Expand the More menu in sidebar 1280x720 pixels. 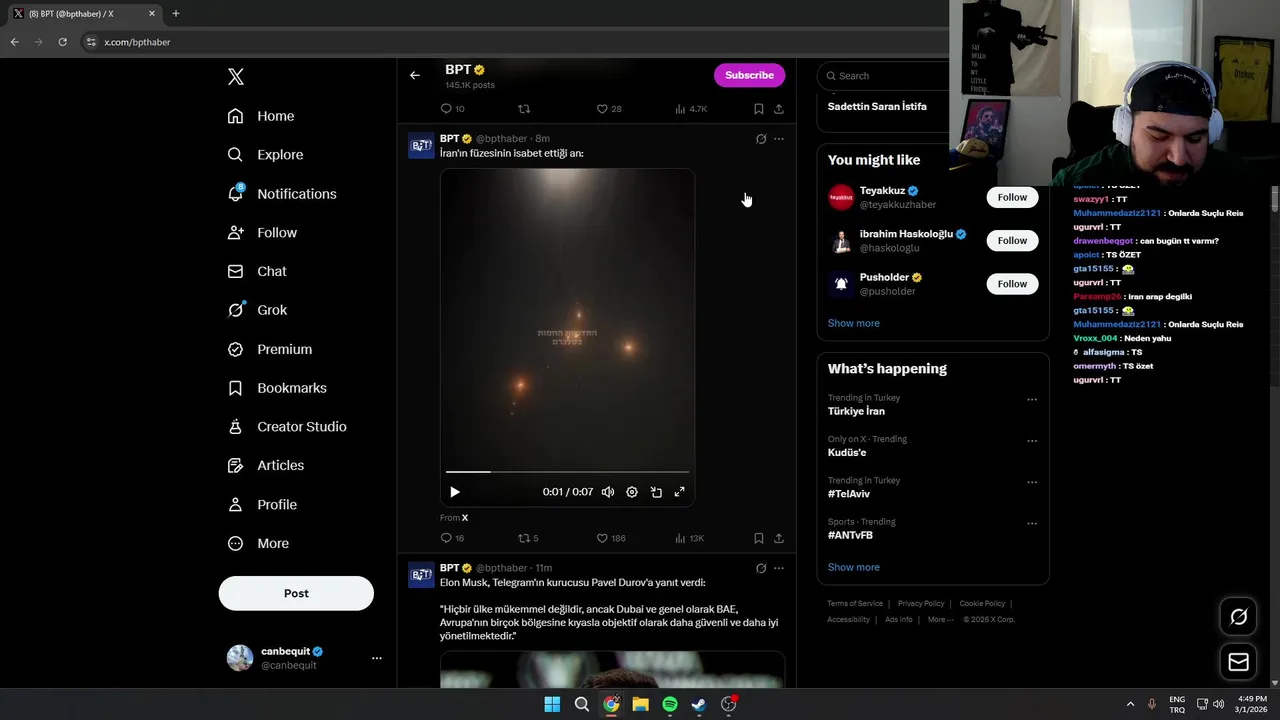258,544
